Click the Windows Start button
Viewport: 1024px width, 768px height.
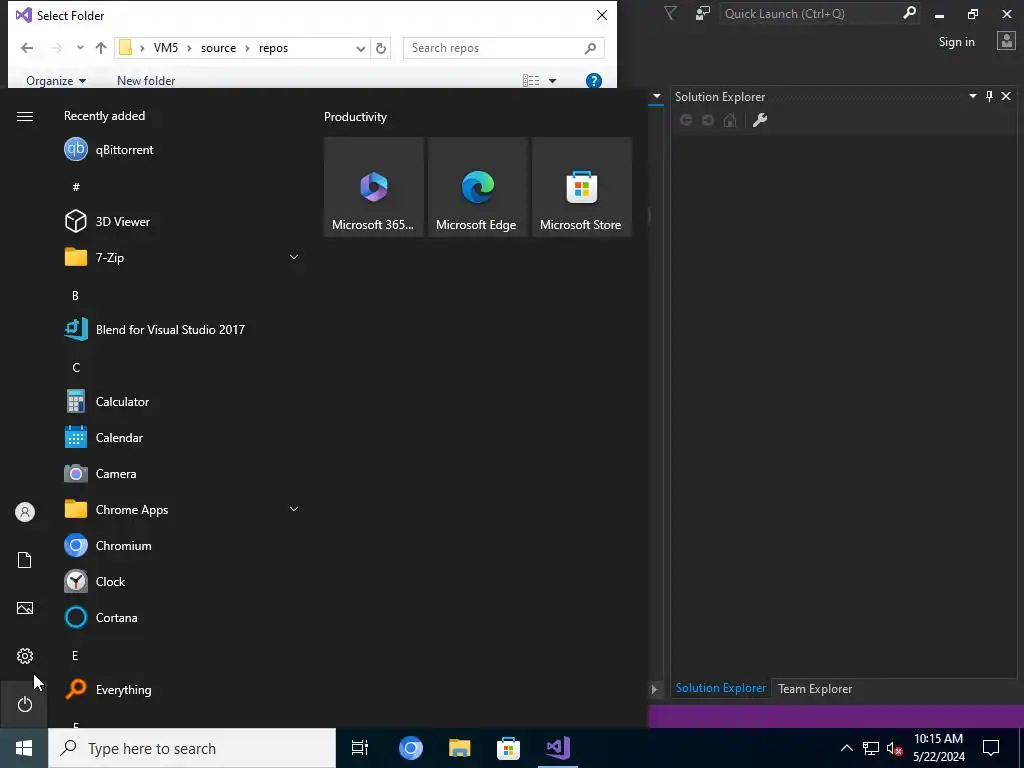point(24,748)
